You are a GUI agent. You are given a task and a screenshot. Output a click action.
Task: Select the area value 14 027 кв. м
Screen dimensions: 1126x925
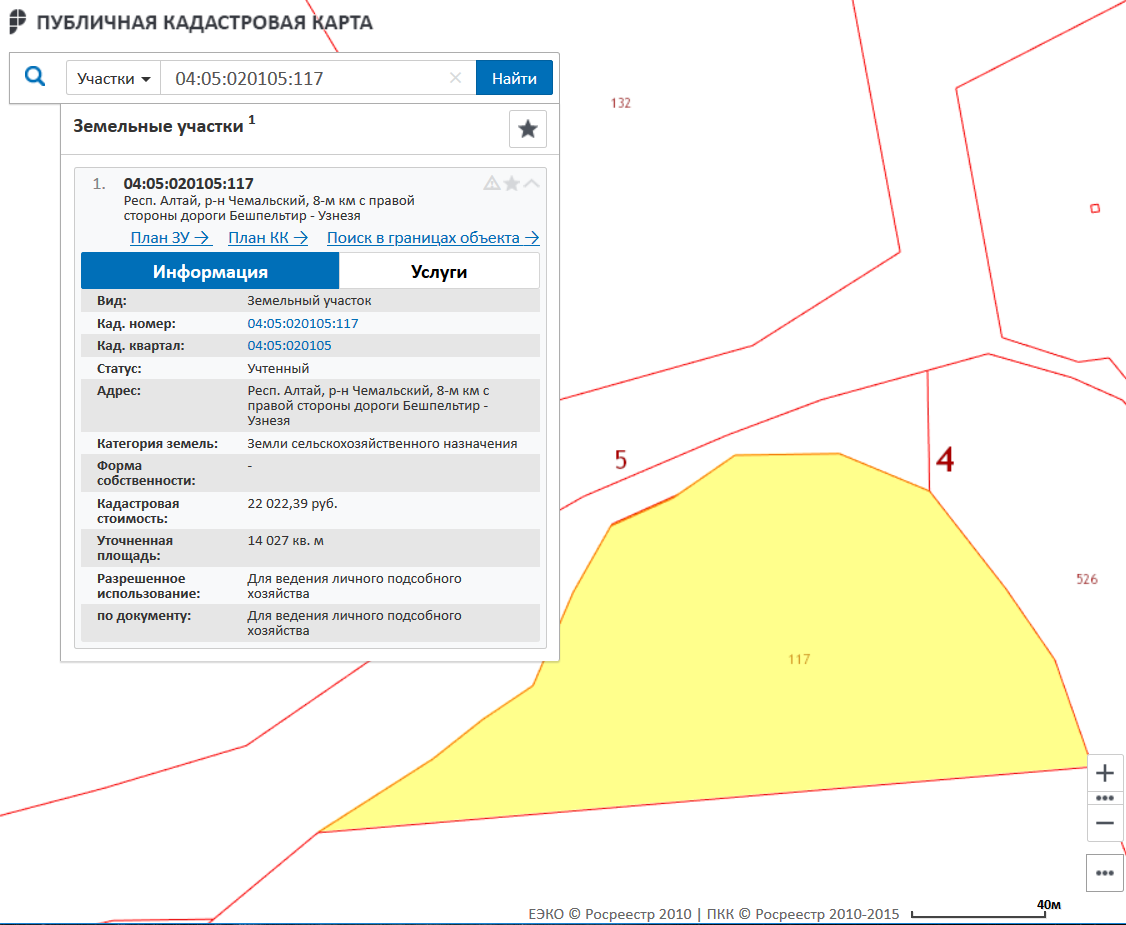coord(285,541)
